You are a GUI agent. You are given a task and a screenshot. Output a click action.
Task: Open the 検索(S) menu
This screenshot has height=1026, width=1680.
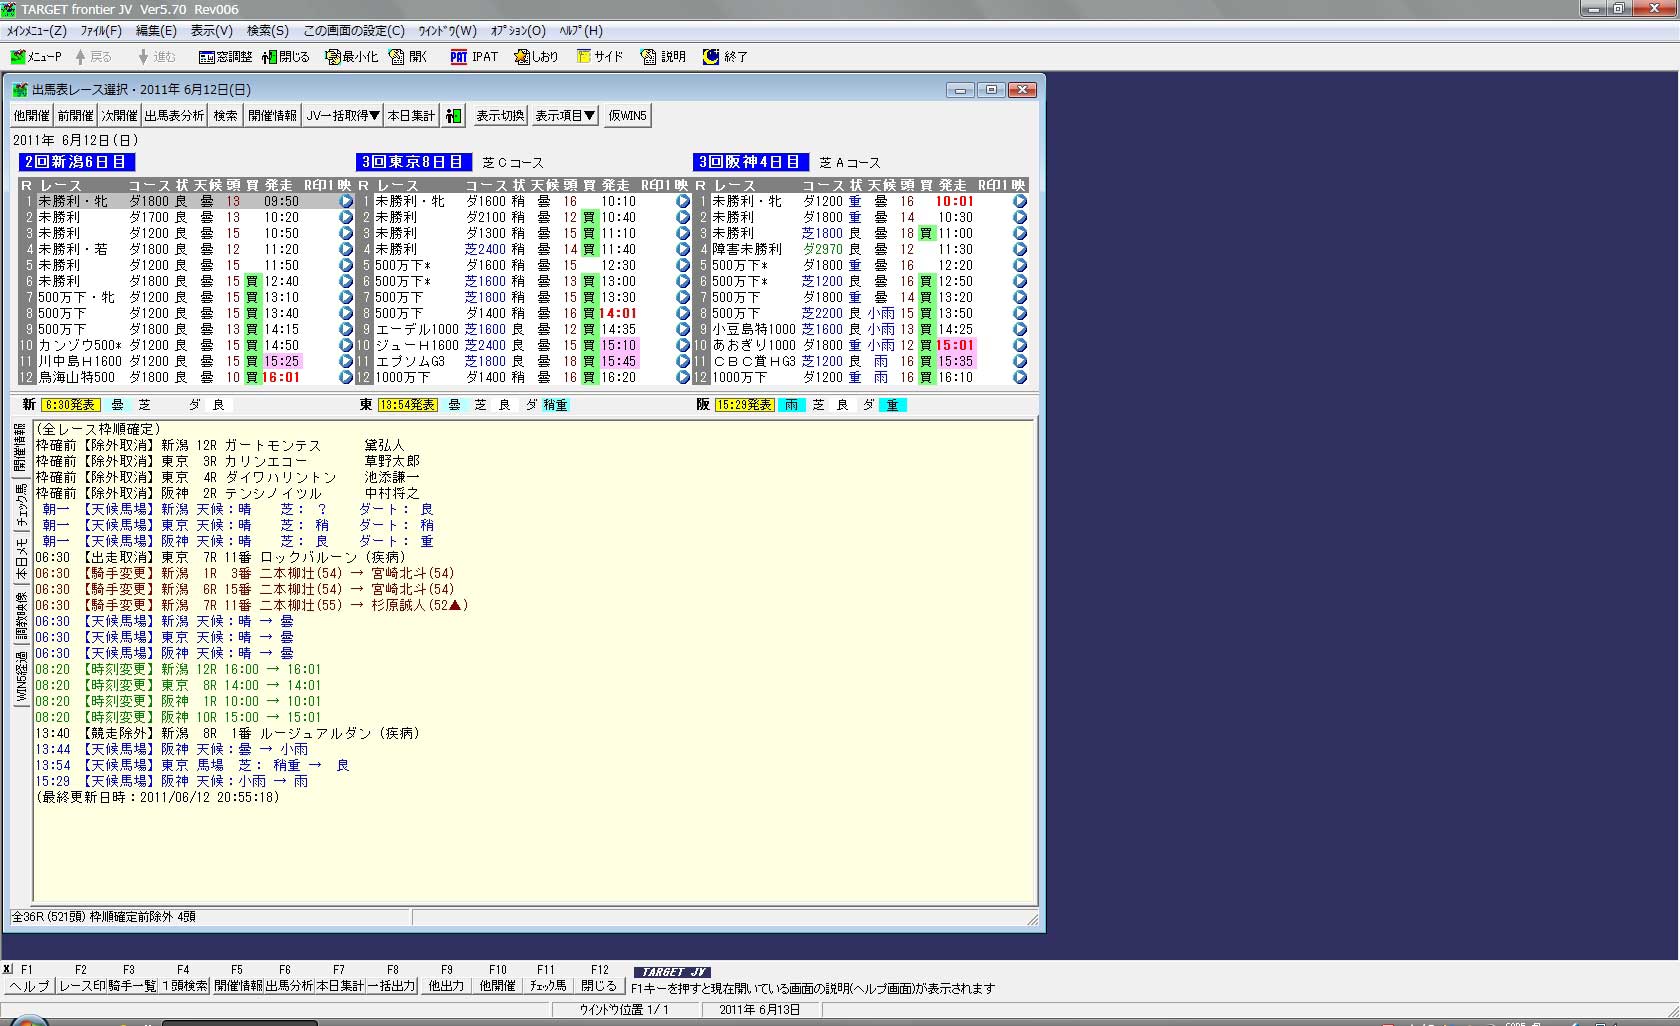pos(267,31)
